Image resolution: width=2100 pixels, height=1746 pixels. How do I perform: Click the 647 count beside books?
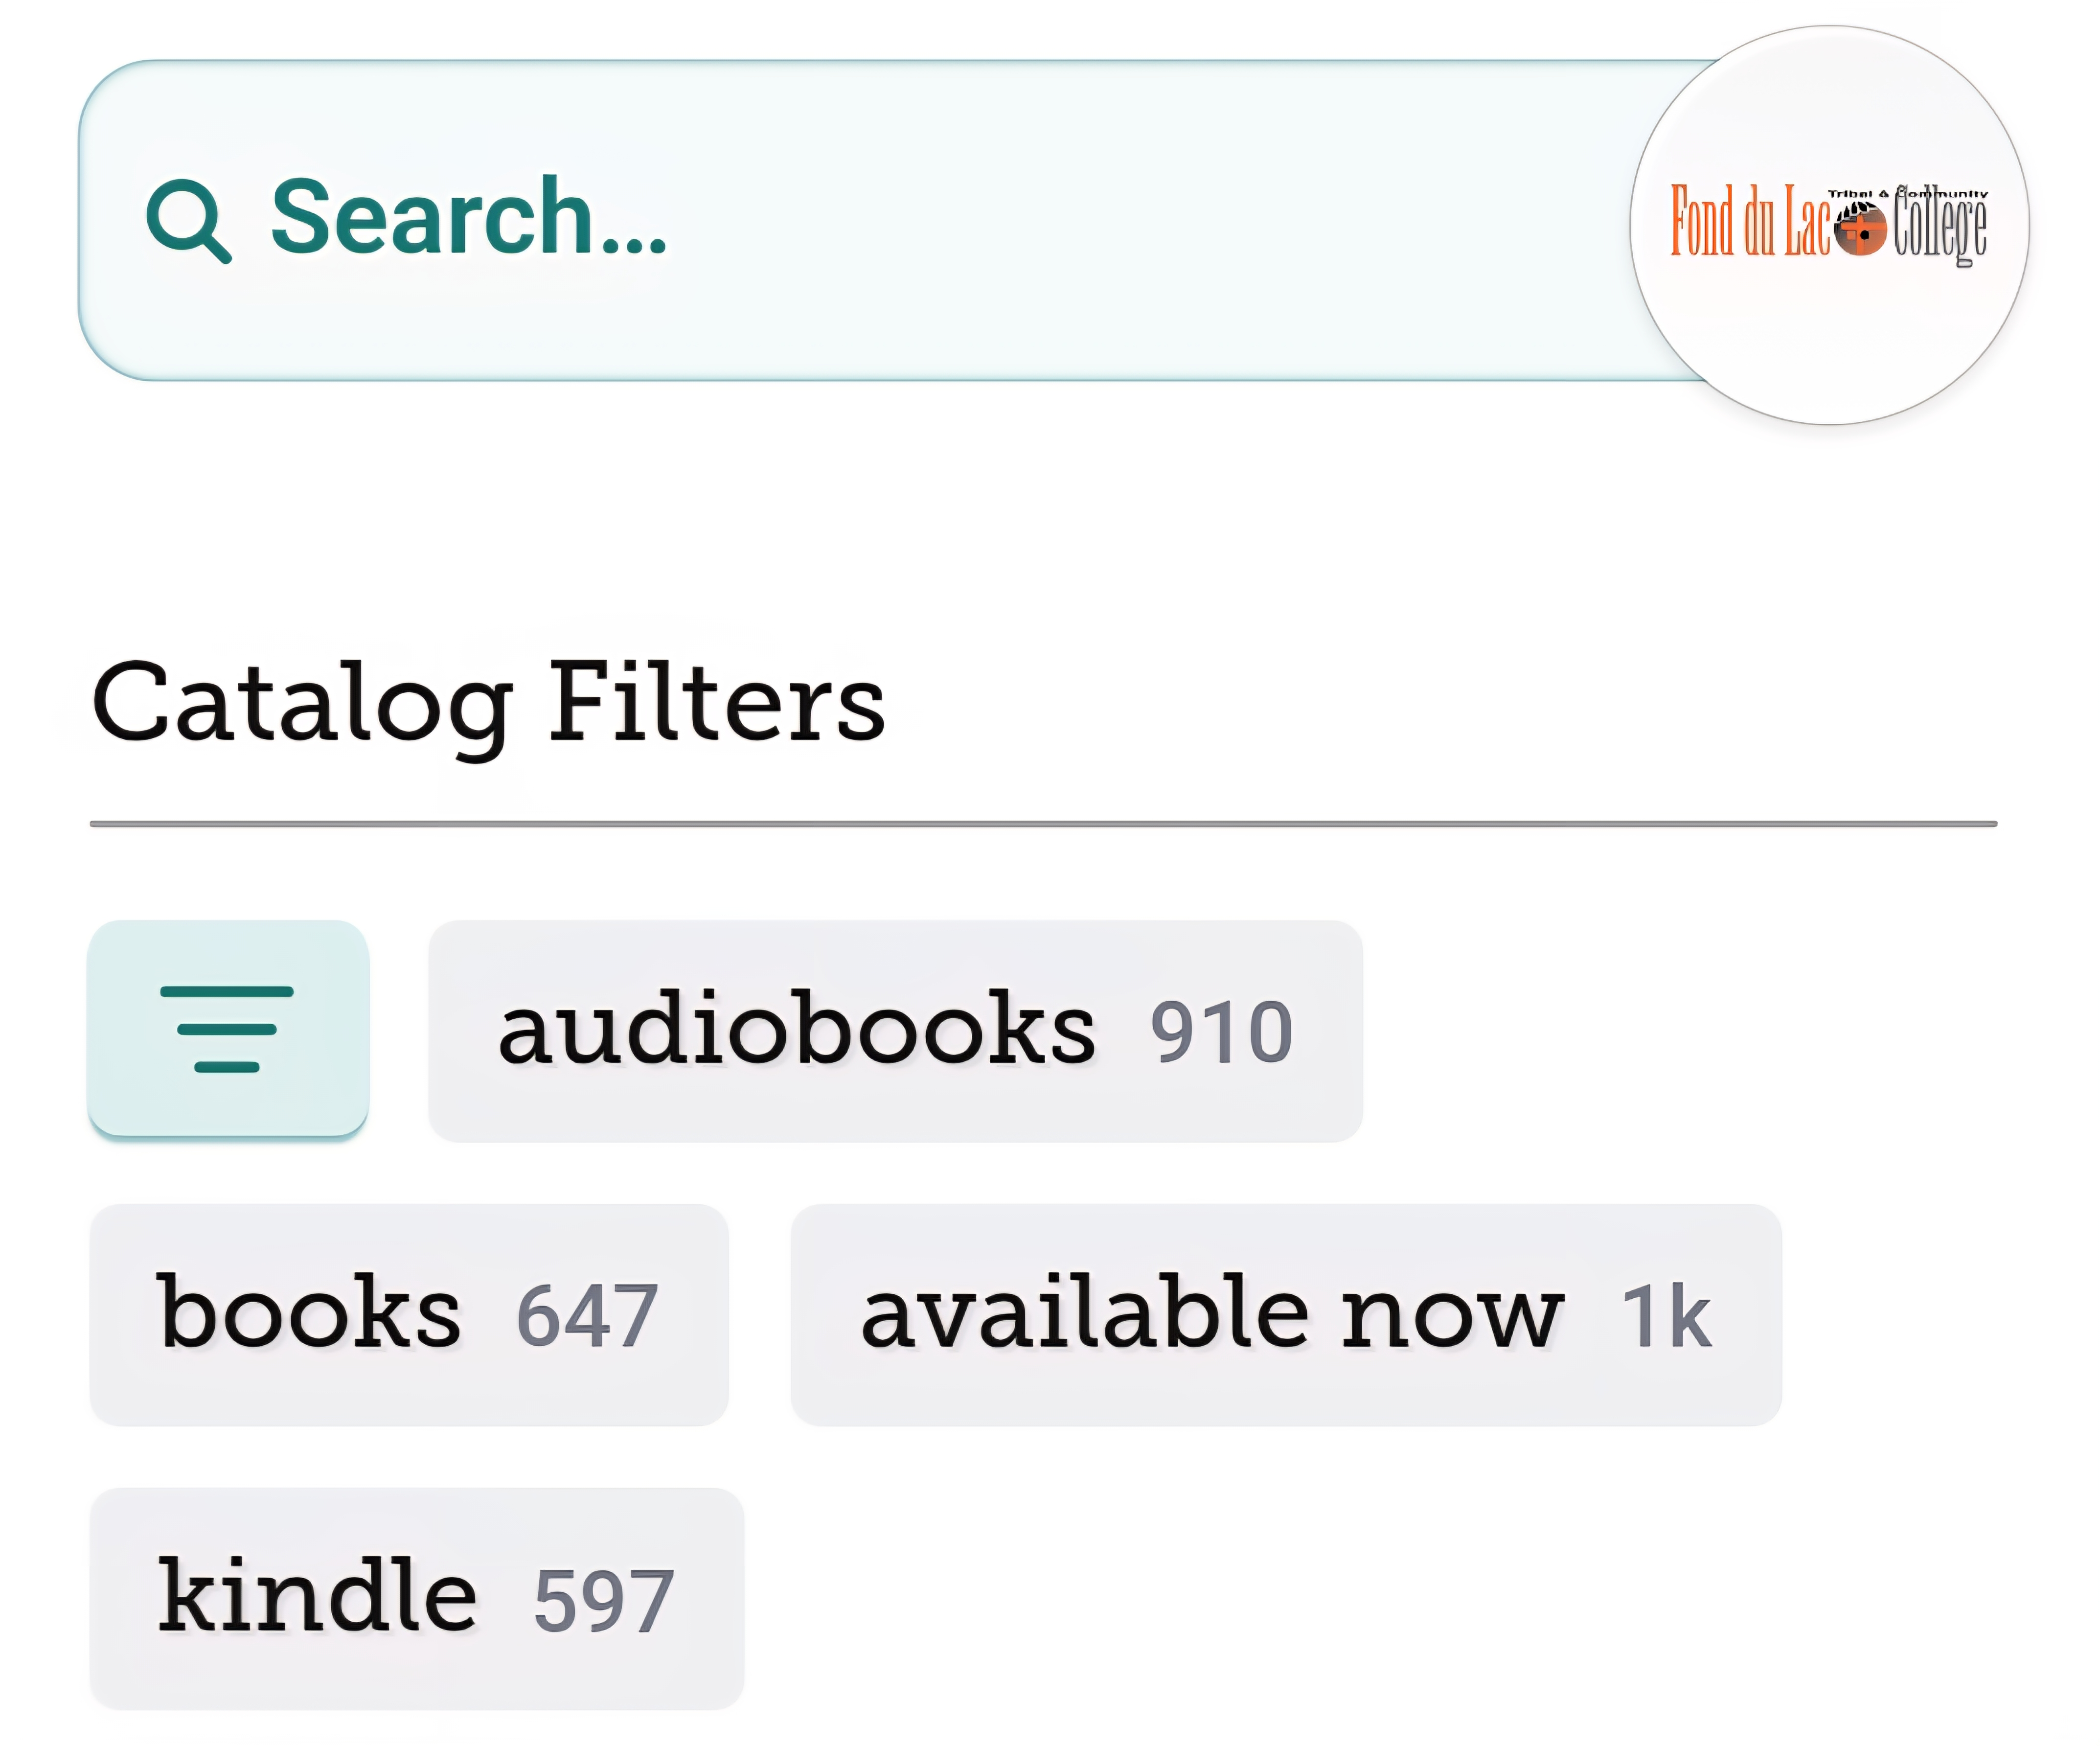click(587, 1317)
